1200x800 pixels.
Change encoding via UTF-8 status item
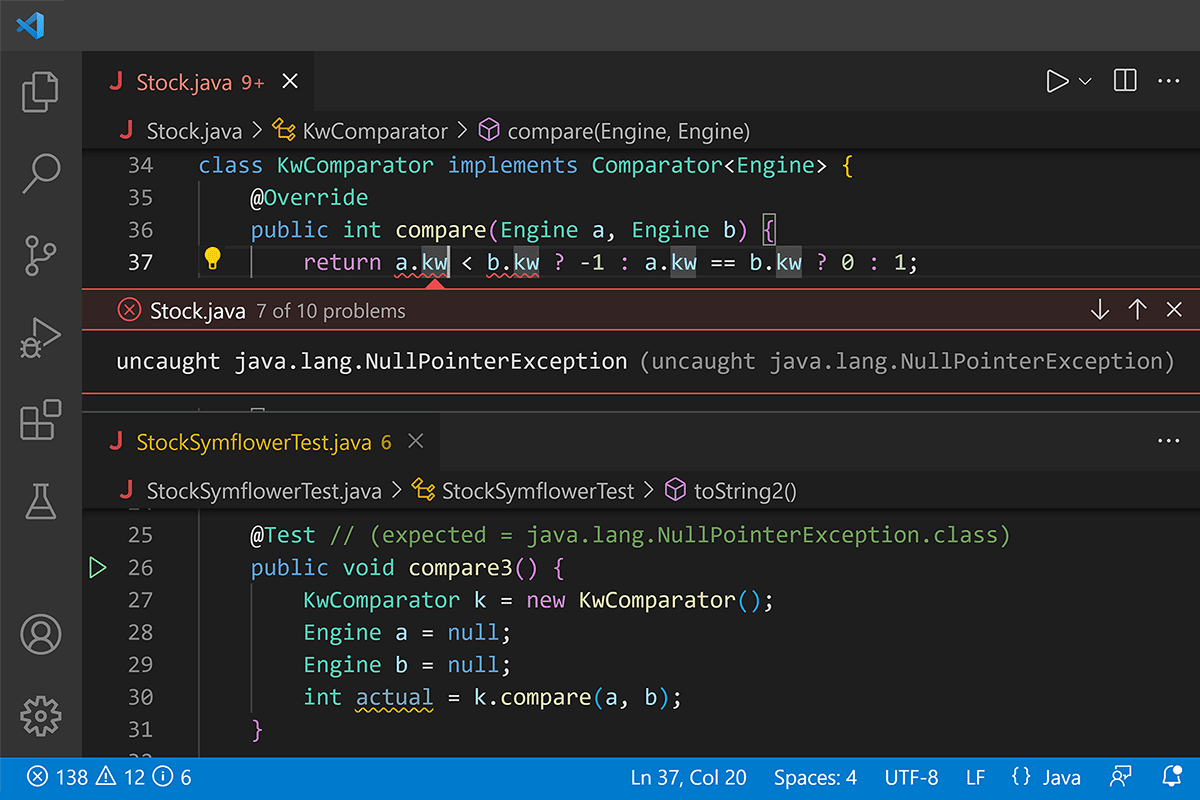click(911, 777)
